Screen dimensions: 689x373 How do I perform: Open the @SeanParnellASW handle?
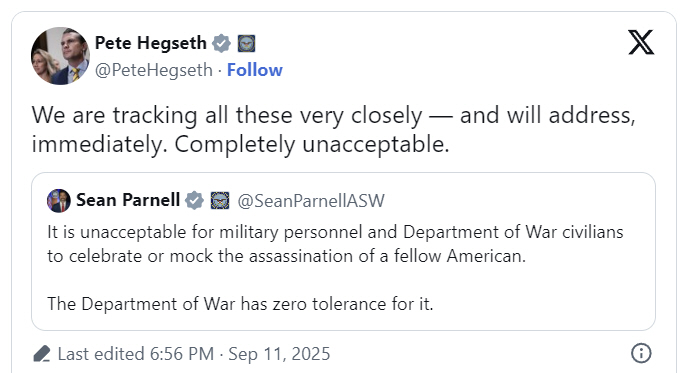point(311,201)
